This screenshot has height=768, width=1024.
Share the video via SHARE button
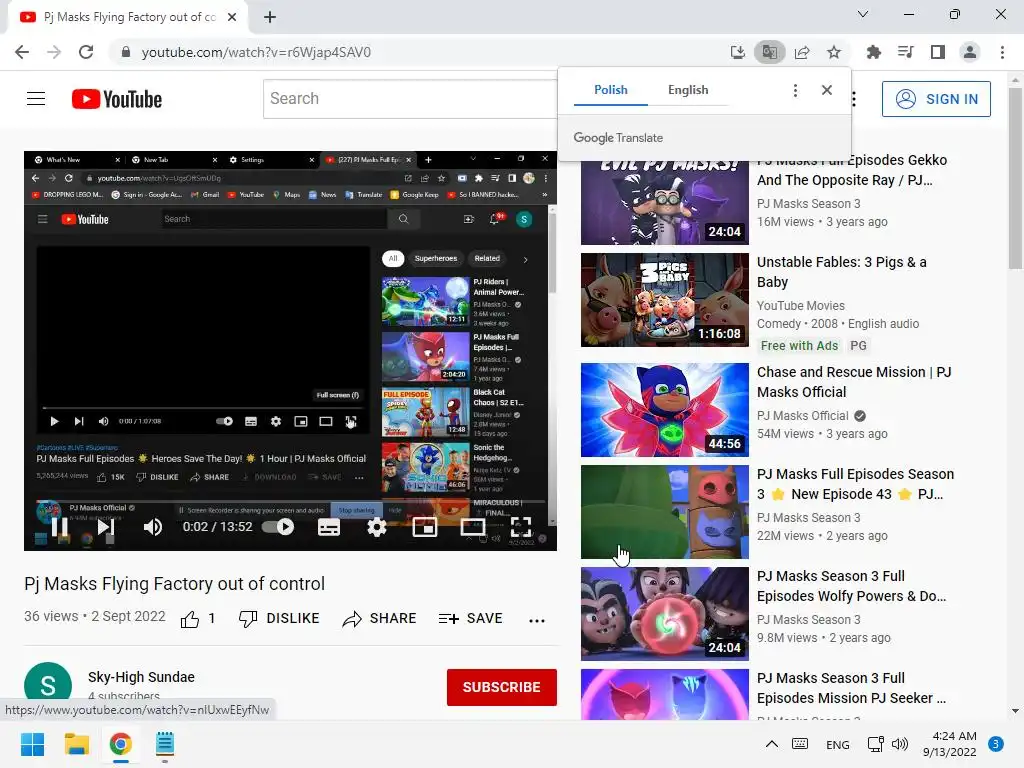pyautogui.click(x=379, y=618)
